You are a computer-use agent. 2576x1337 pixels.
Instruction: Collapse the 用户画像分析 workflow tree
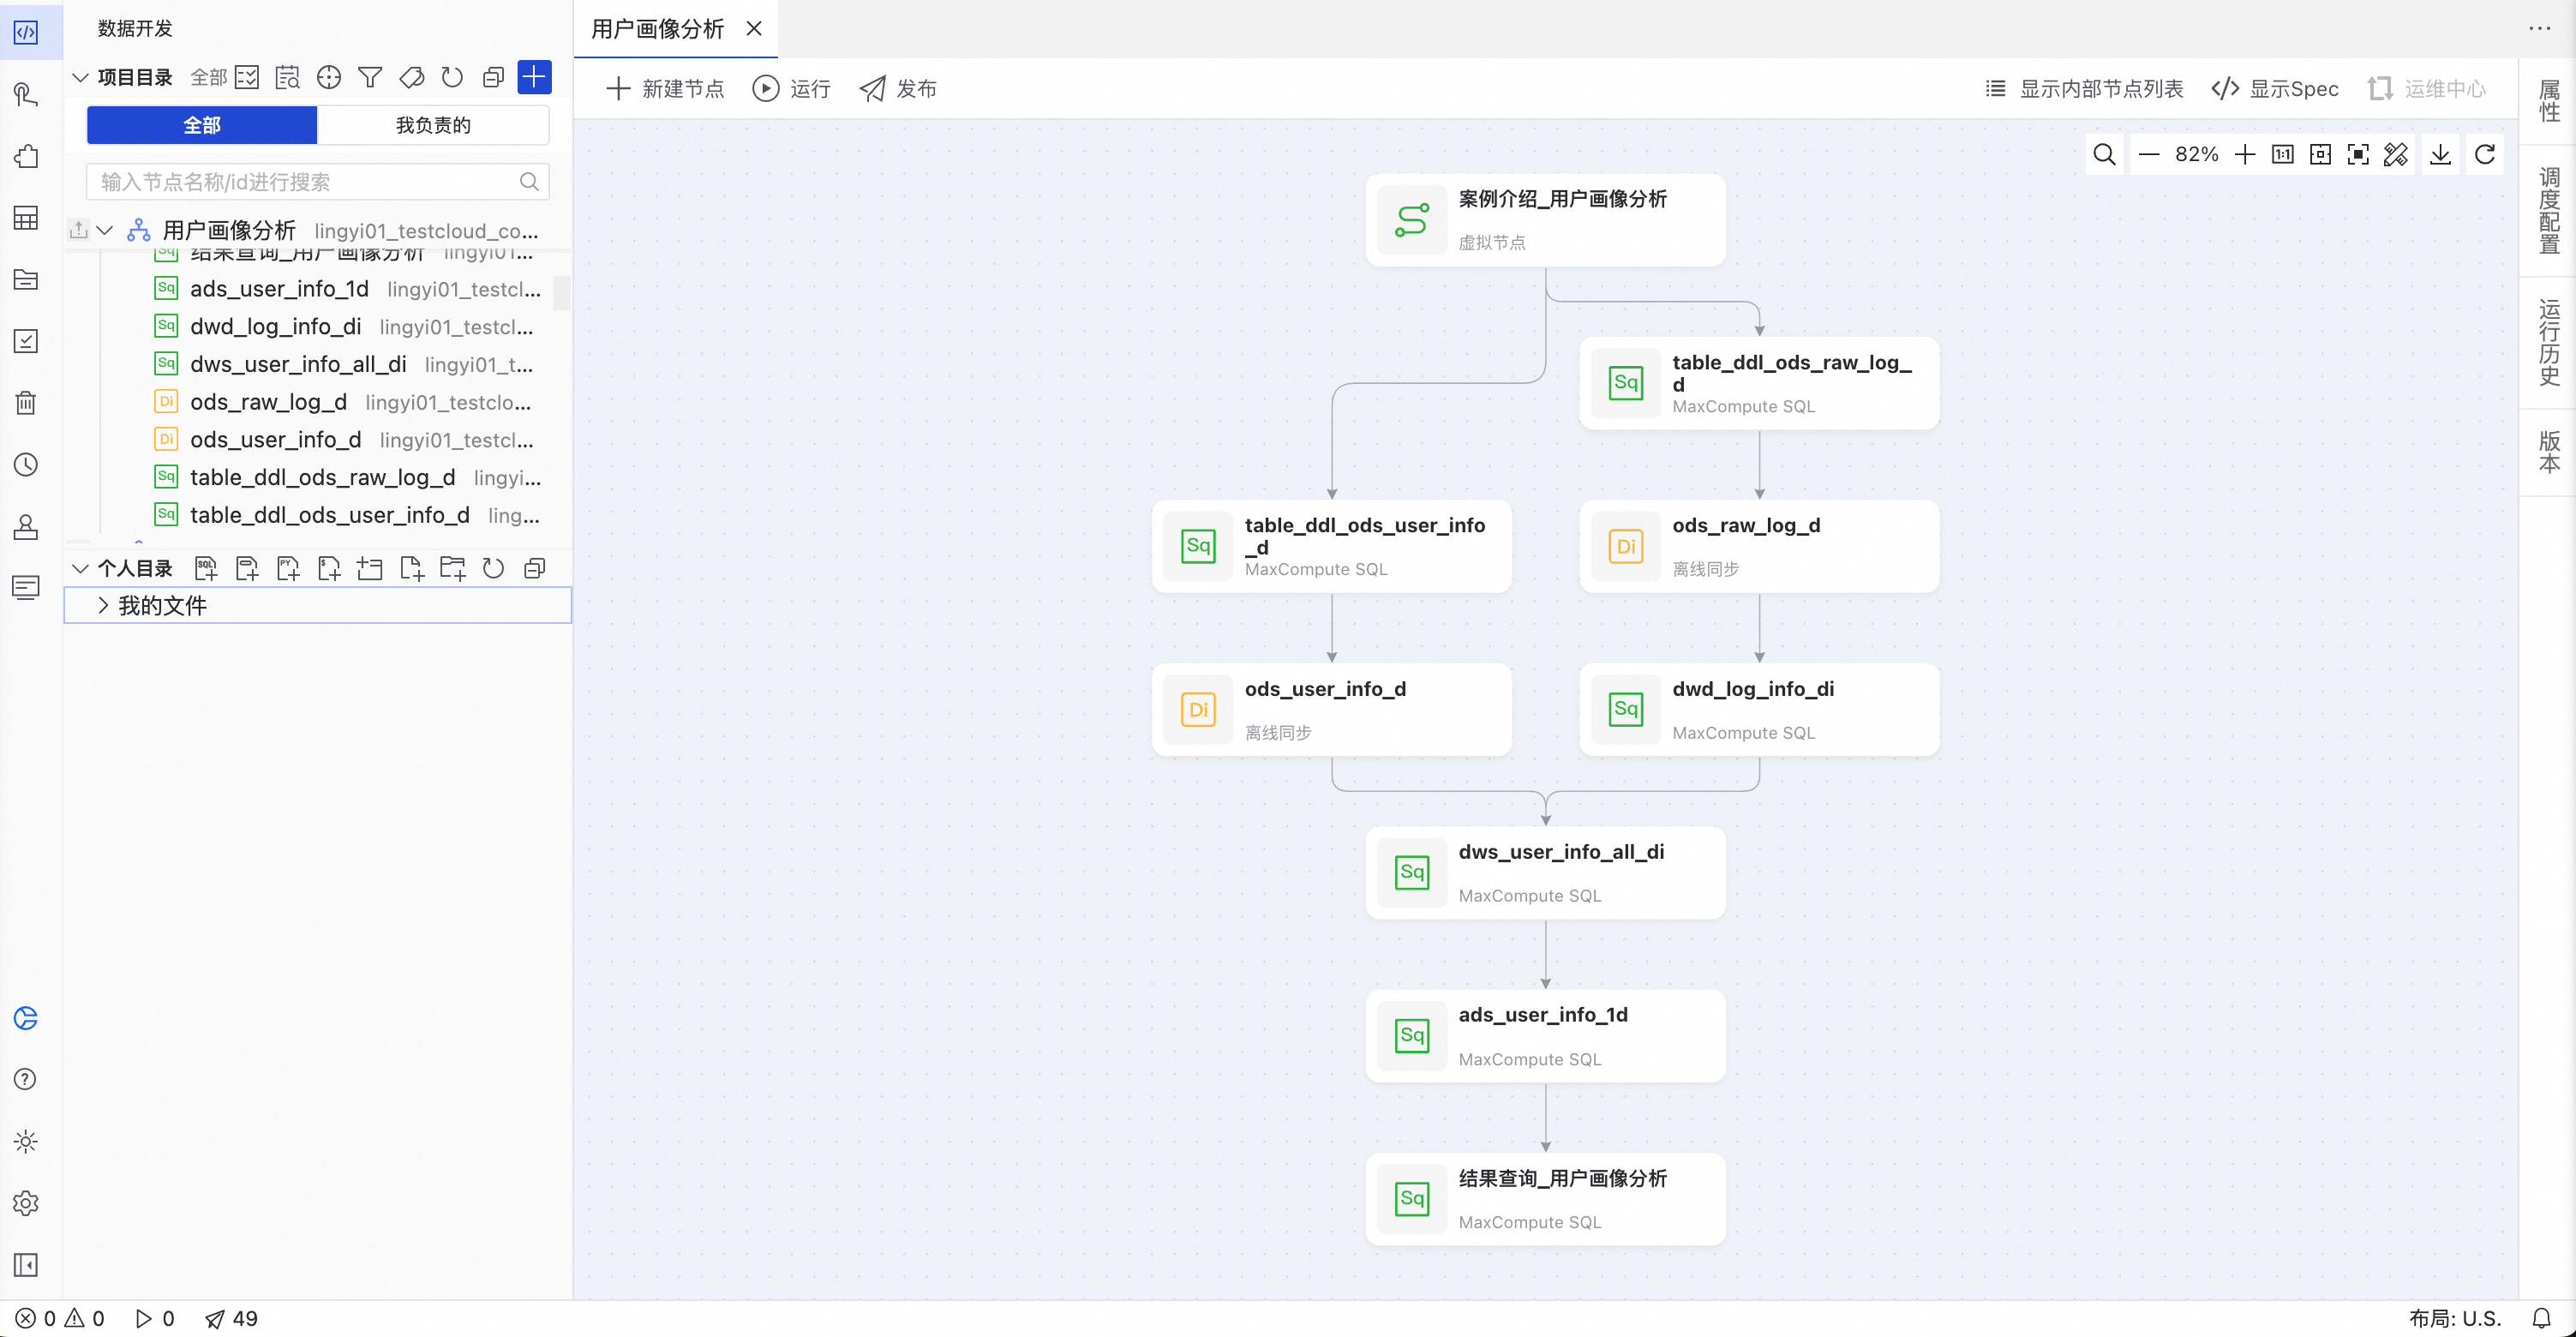(x=105, y=231)
